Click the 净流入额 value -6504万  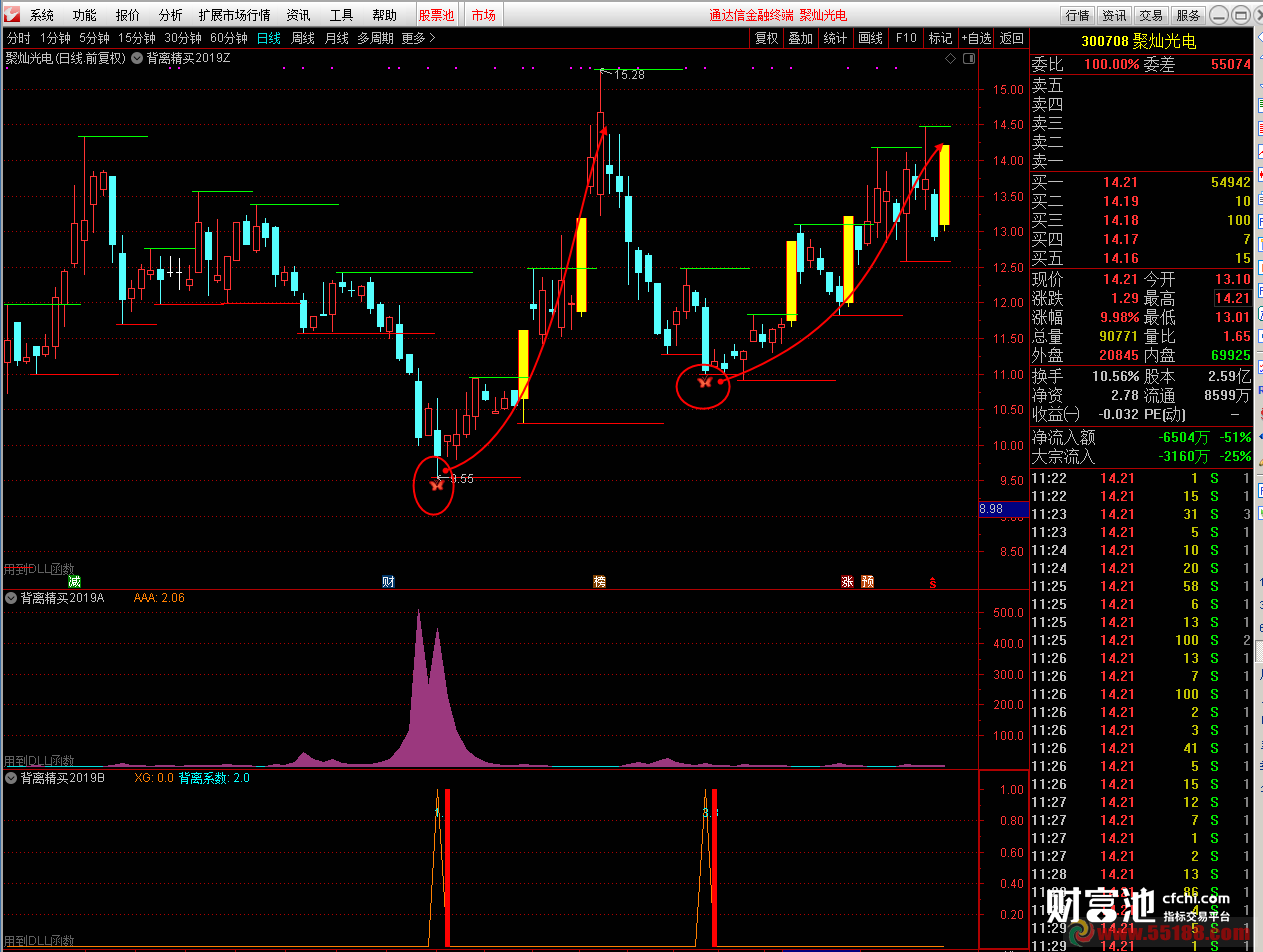pos(1183,437)
